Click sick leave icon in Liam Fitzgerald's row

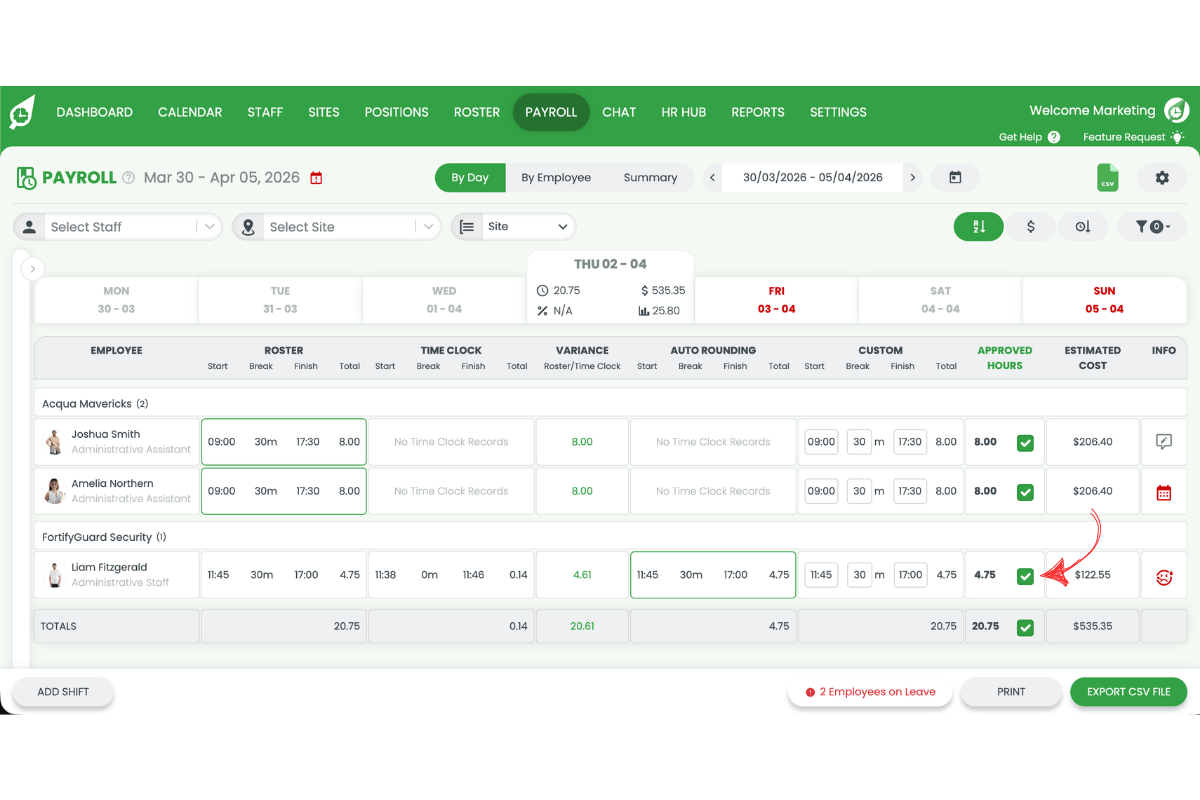[1164, 574]
